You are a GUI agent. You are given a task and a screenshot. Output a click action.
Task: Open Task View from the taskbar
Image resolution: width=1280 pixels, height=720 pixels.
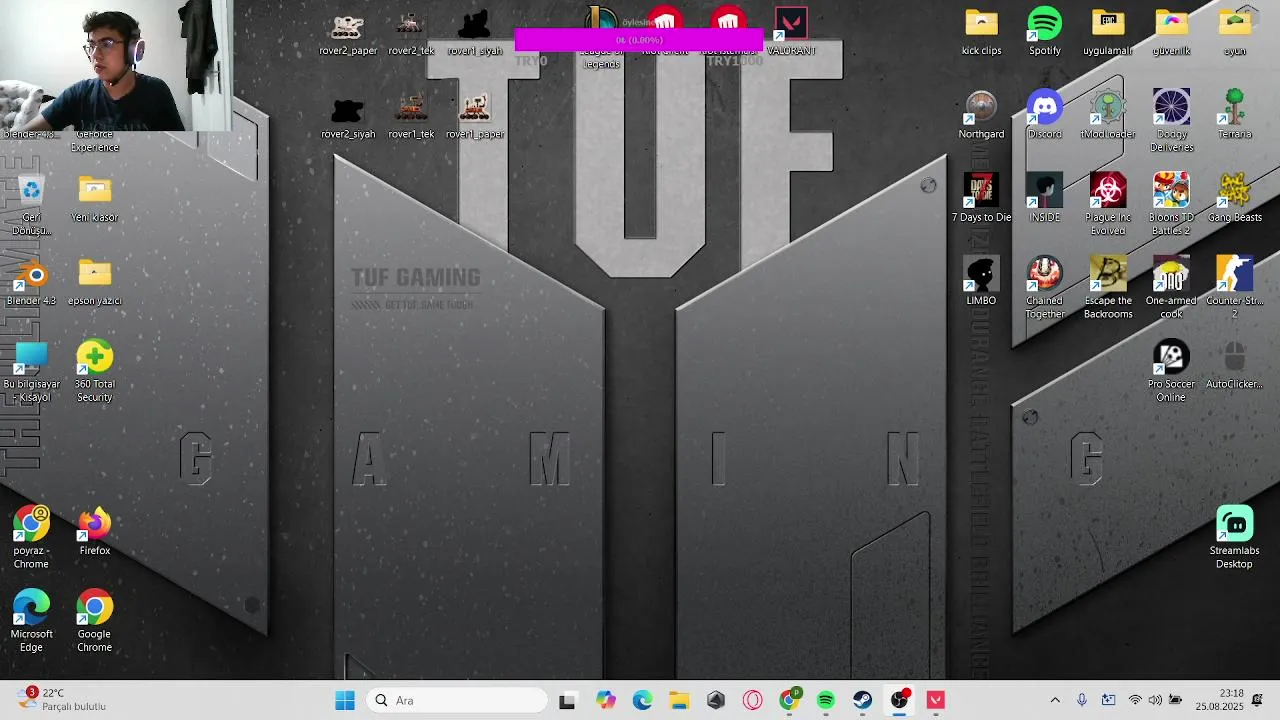tap(567, 700)
